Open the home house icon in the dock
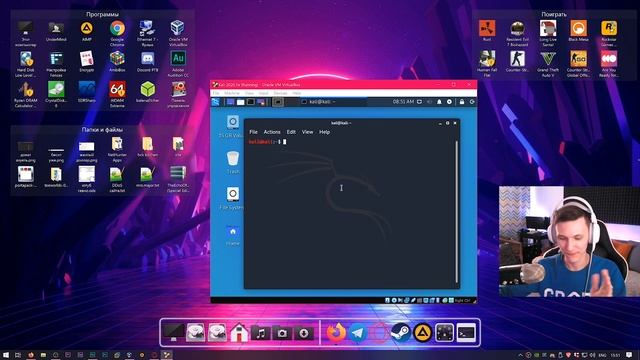Image resolution: width=640 pixels, height=360 pixels. click(239, 333)
